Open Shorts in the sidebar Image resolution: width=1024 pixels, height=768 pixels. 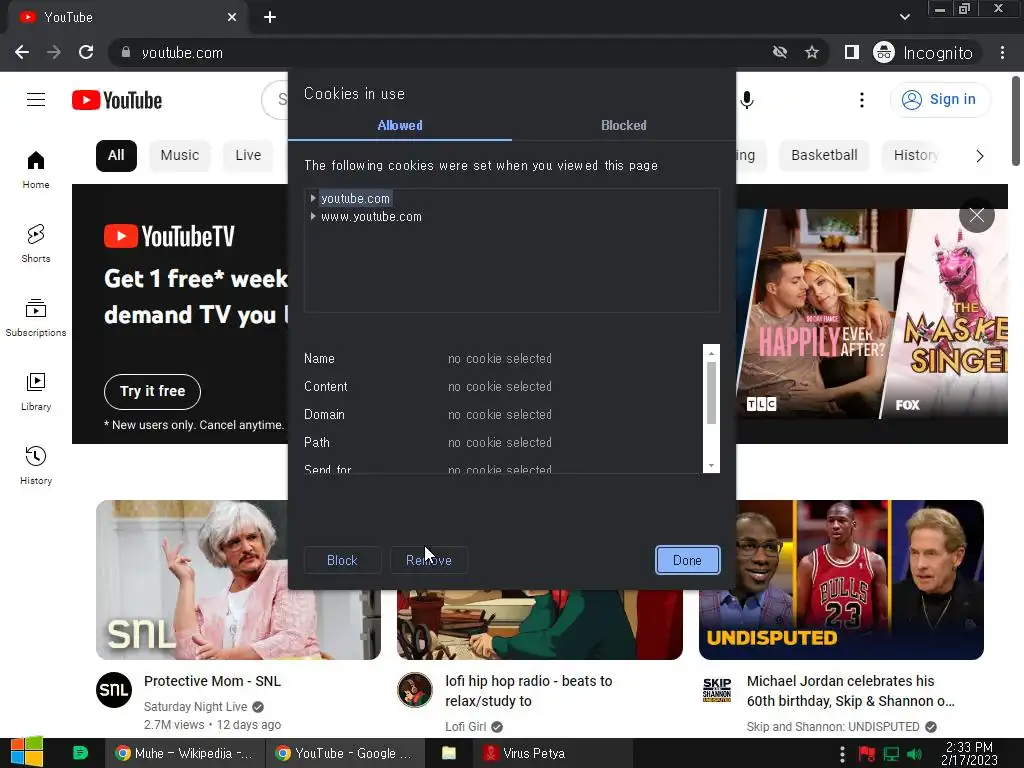click(36, 244)
